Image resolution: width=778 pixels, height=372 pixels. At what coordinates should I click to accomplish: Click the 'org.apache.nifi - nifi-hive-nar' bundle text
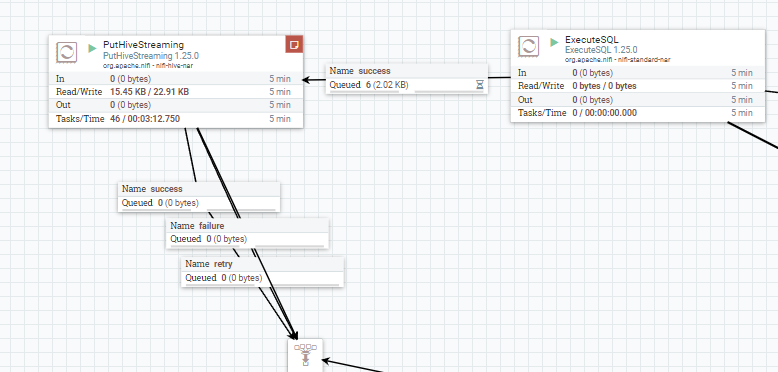148,65
